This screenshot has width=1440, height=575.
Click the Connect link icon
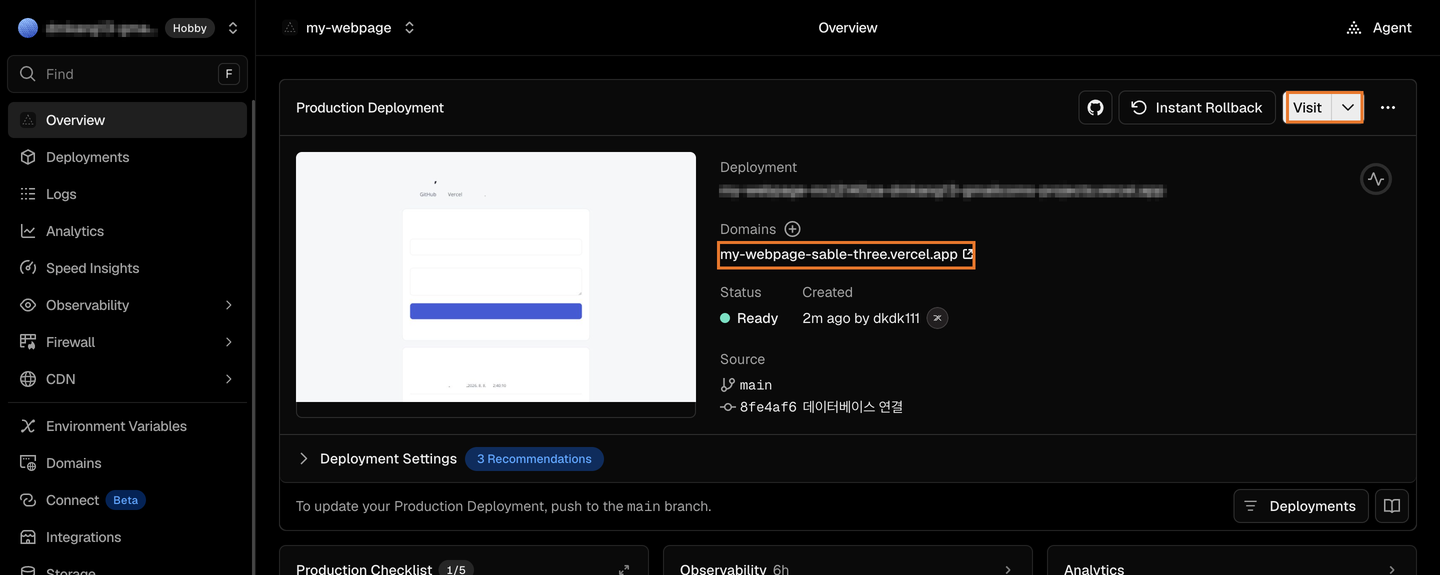tap(28, 500)
